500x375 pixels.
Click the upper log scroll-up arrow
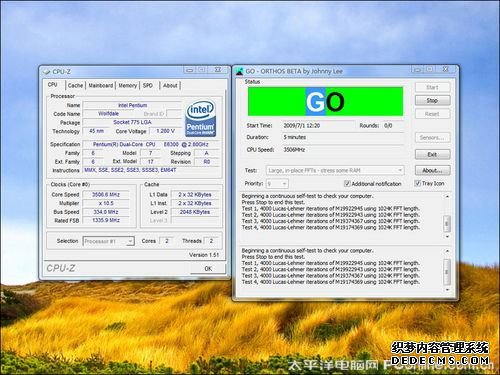coord(447,197)
